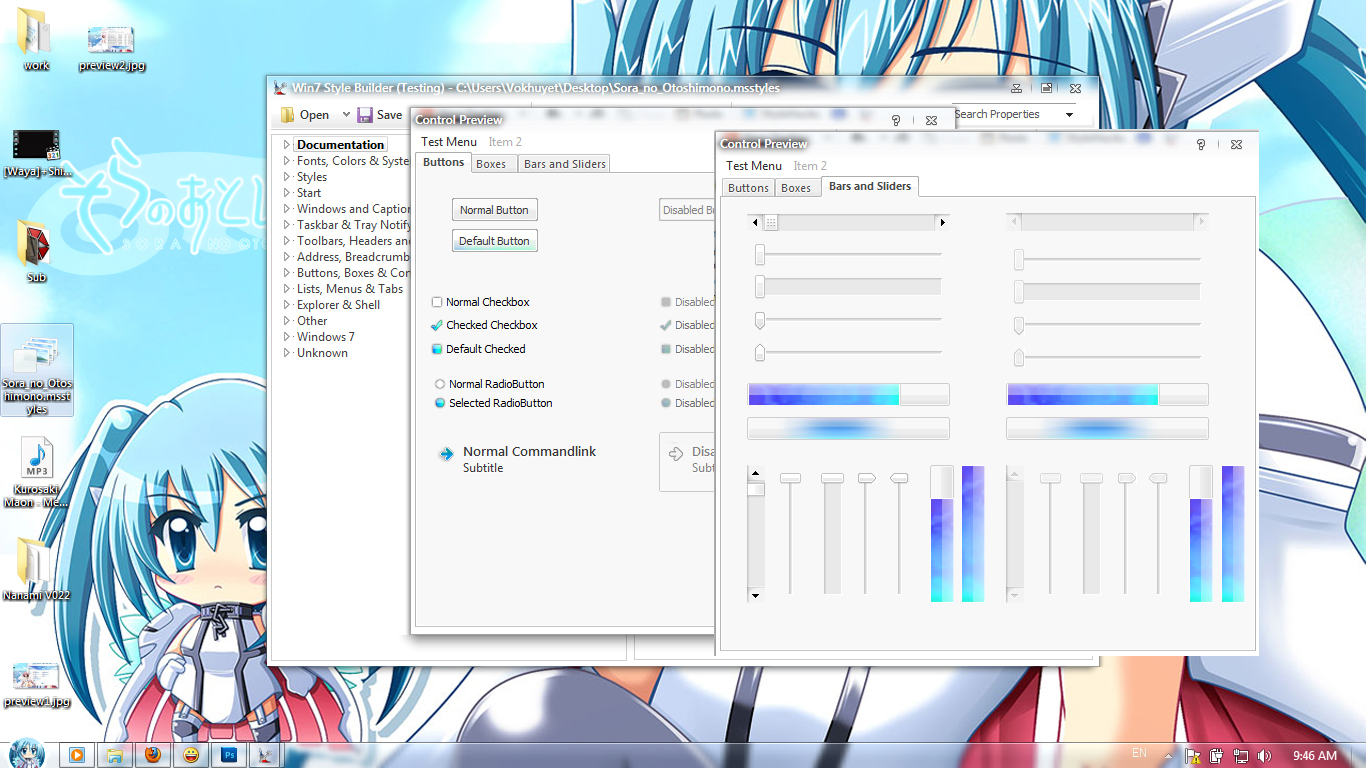Click the enabled marquee progress bar with blue glow
Screen dimensions: 1366x768
tap(848, 428)
